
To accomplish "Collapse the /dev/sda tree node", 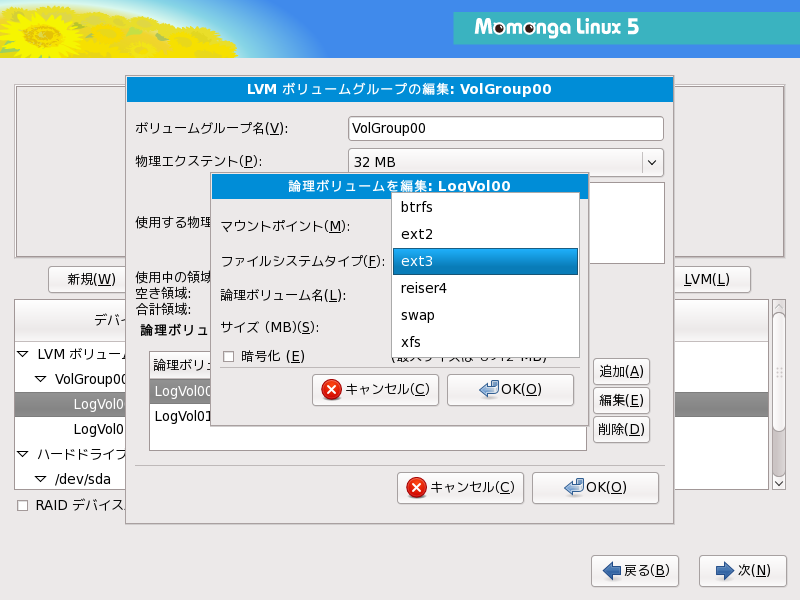I will pyautogui.click(x=40, y=479).
